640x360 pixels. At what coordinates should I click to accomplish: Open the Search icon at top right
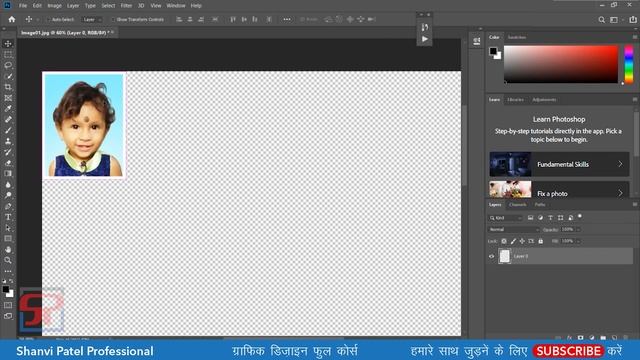(601, 19)
